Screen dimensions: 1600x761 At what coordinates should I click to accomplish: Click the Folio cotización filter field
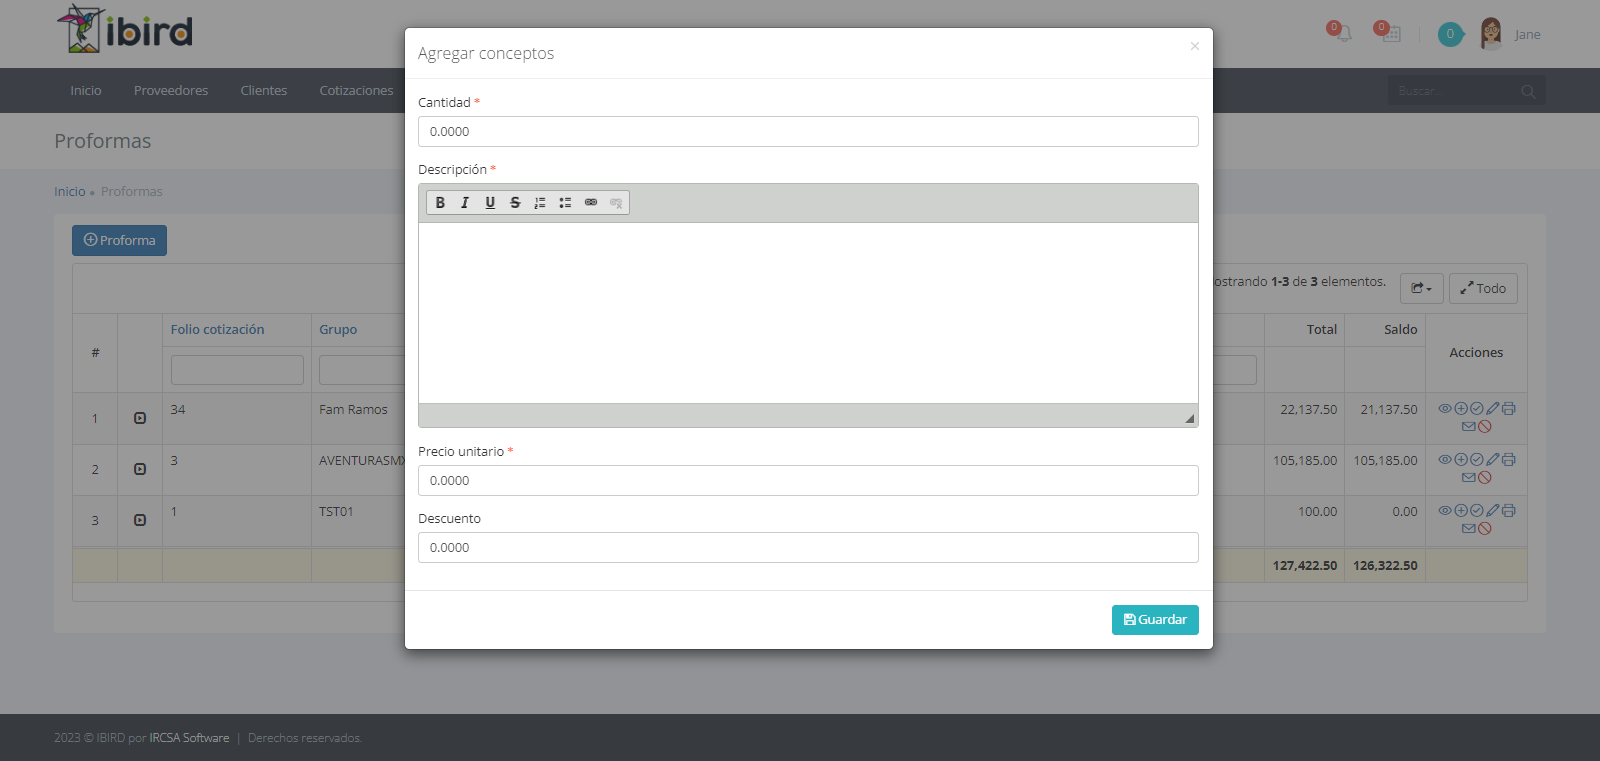pyautogui.click(x=237, y=370)
